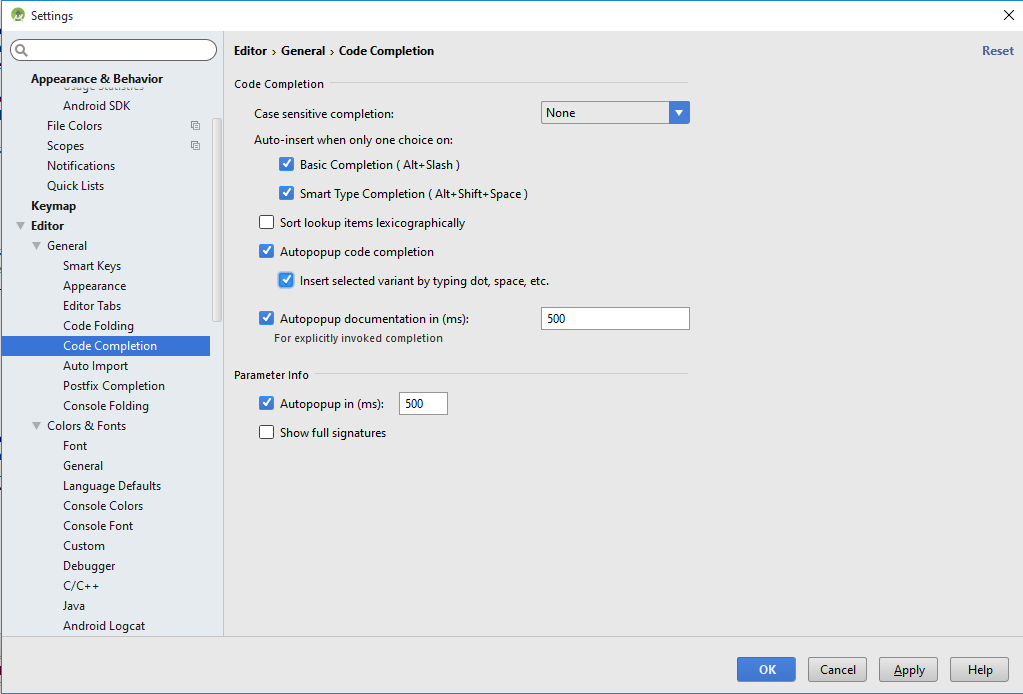
Task: Toggle Autopopup documentation checkbox
Action: tap(266, 318)
